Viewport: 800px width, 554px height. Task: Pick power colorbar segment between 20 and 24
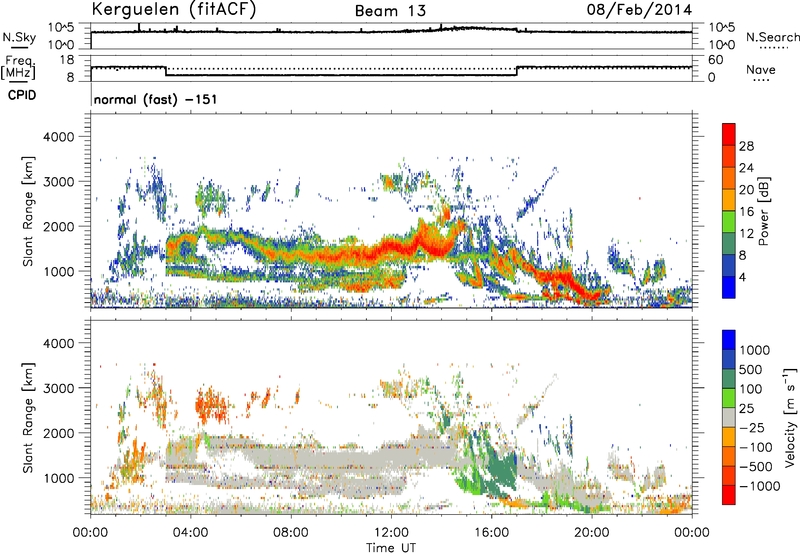(x=729, y=178)
